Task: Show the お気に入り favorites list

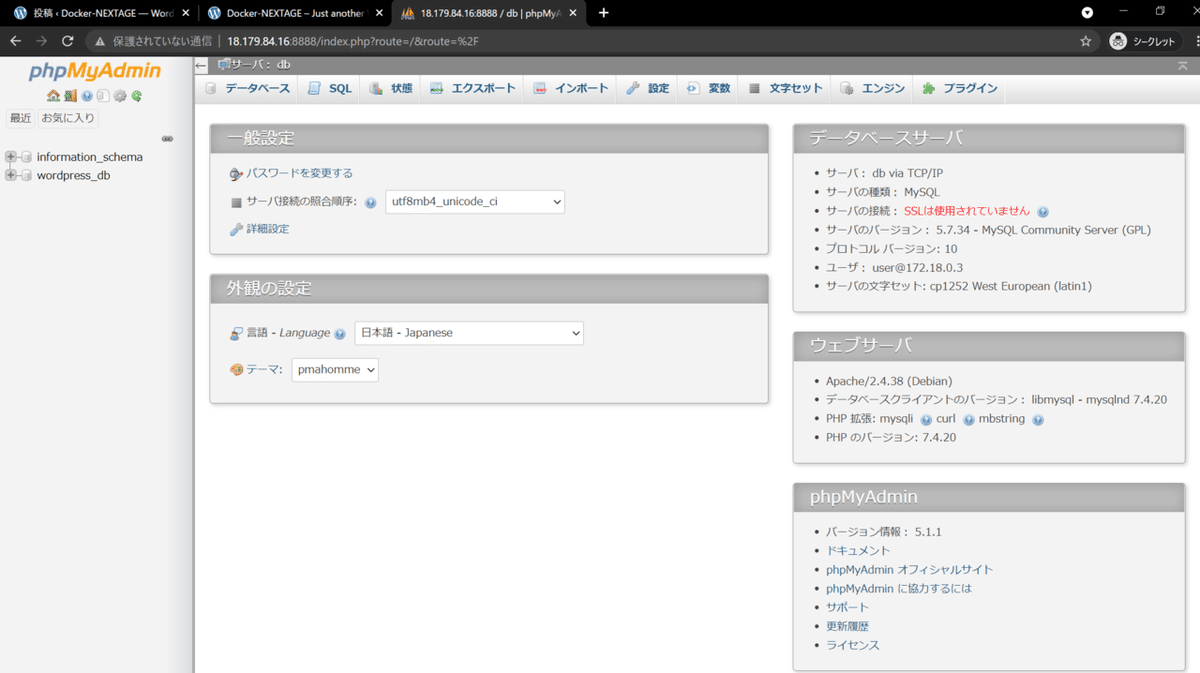Action: pyautogui.click(x=68, y=118)
